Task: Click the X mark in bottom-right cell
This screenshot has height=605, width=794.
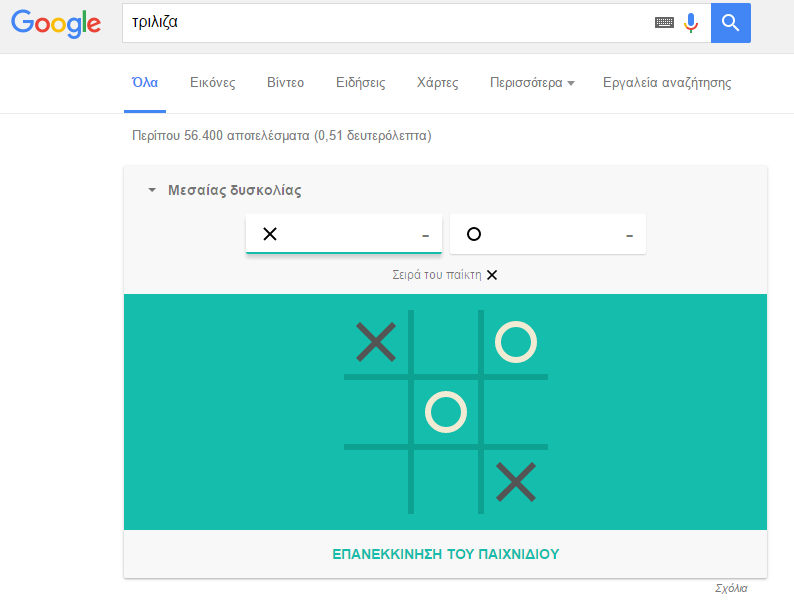Action: pyautogui.click(x=516, y=483)
